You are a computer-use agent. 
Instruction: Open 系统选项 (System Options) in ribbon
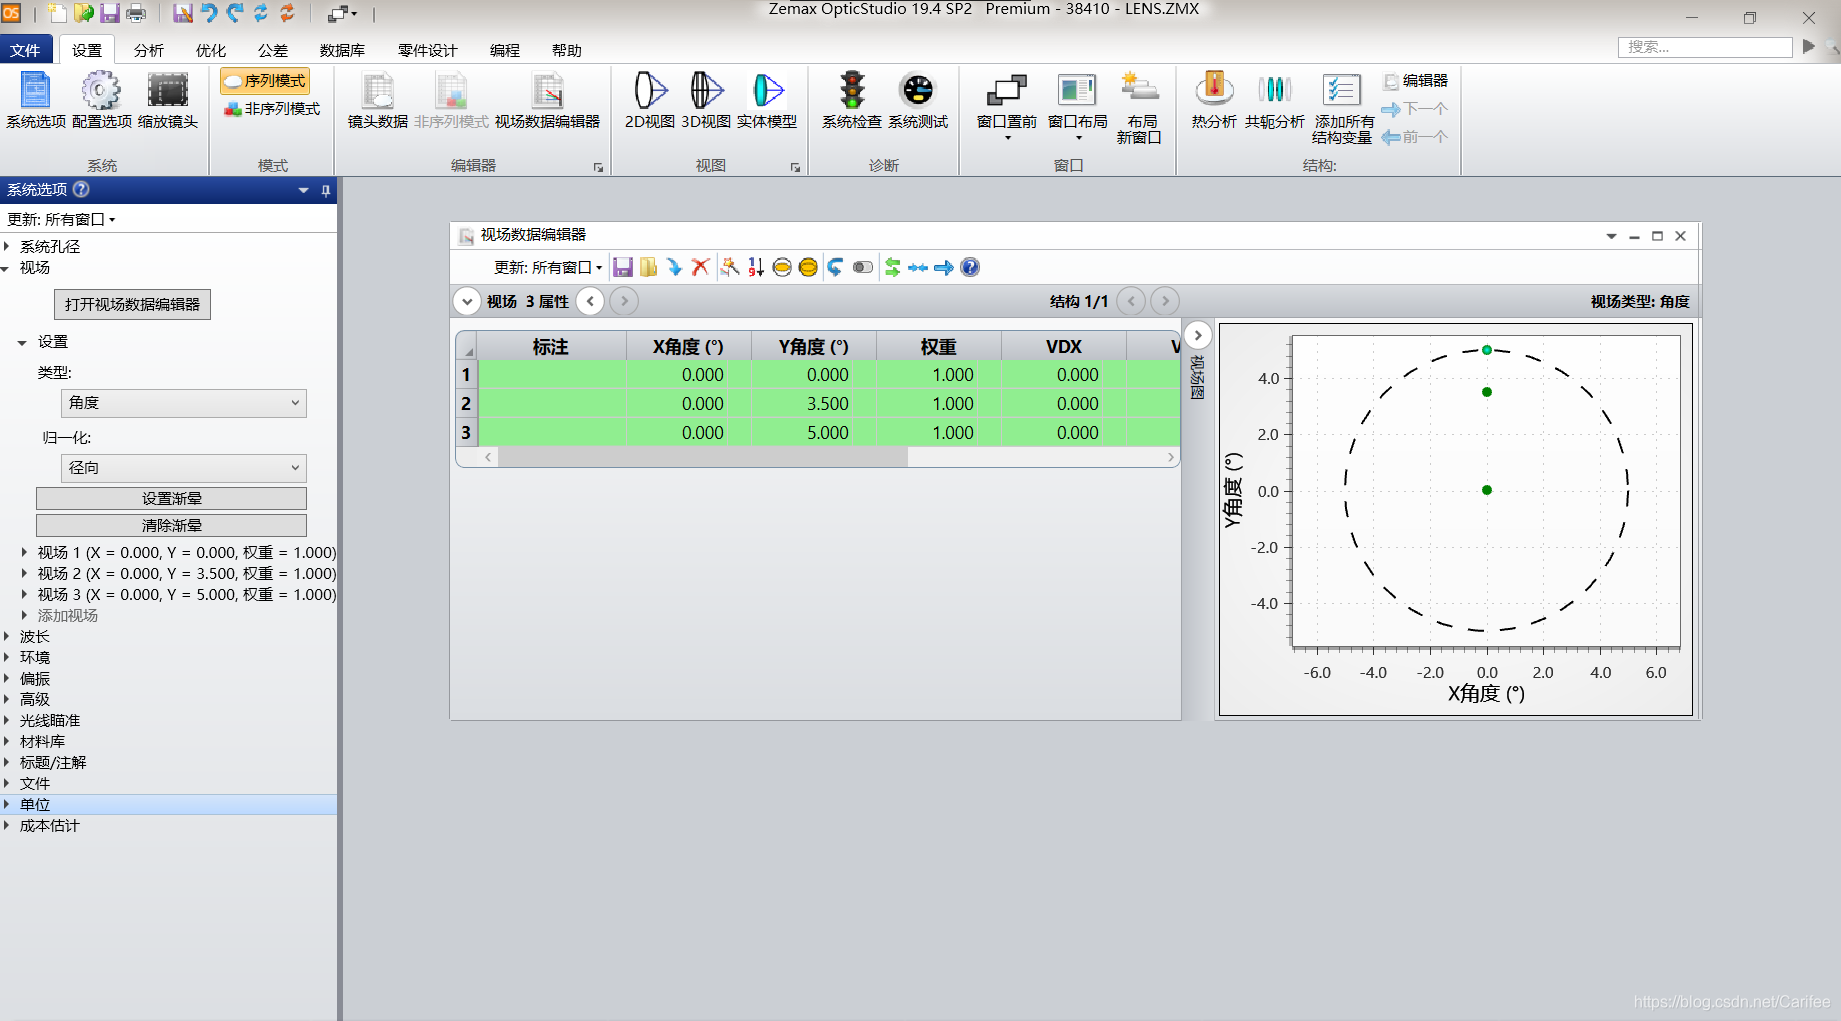[x=36, y=100]
